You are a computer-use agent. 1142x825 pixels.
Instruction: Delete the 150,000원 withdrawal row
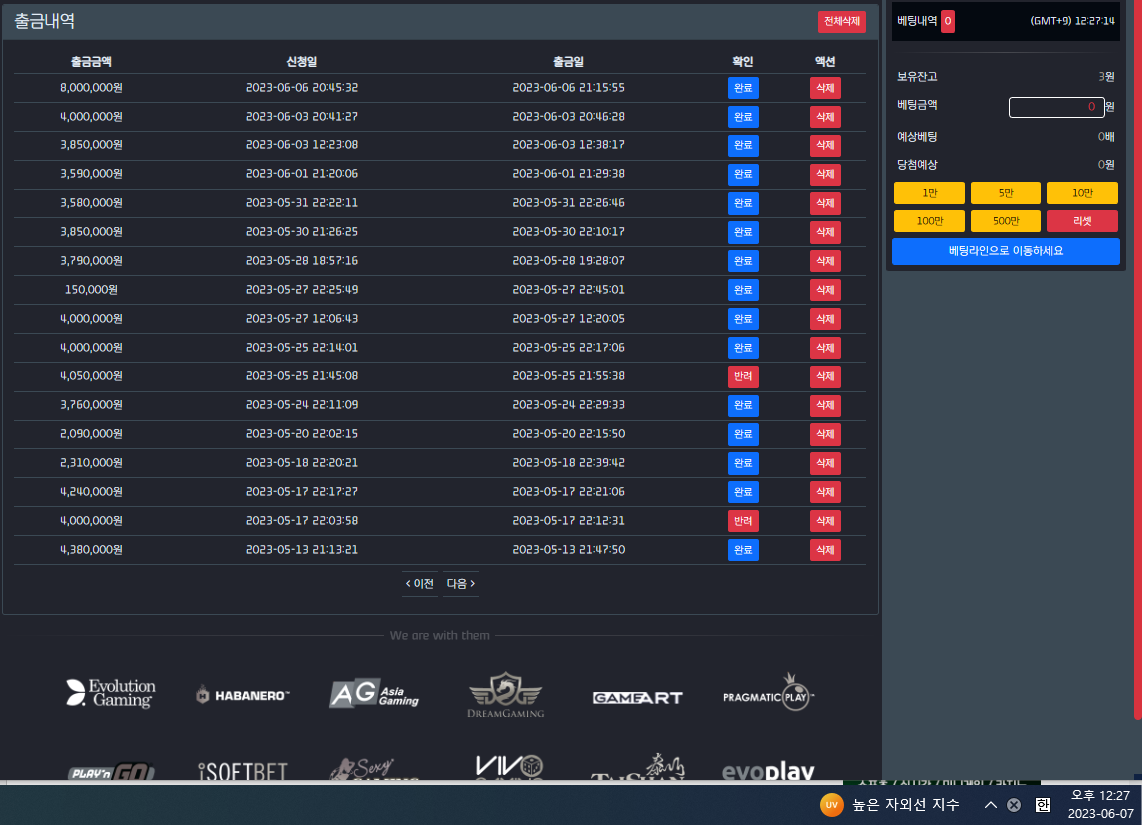pos(825,290)
